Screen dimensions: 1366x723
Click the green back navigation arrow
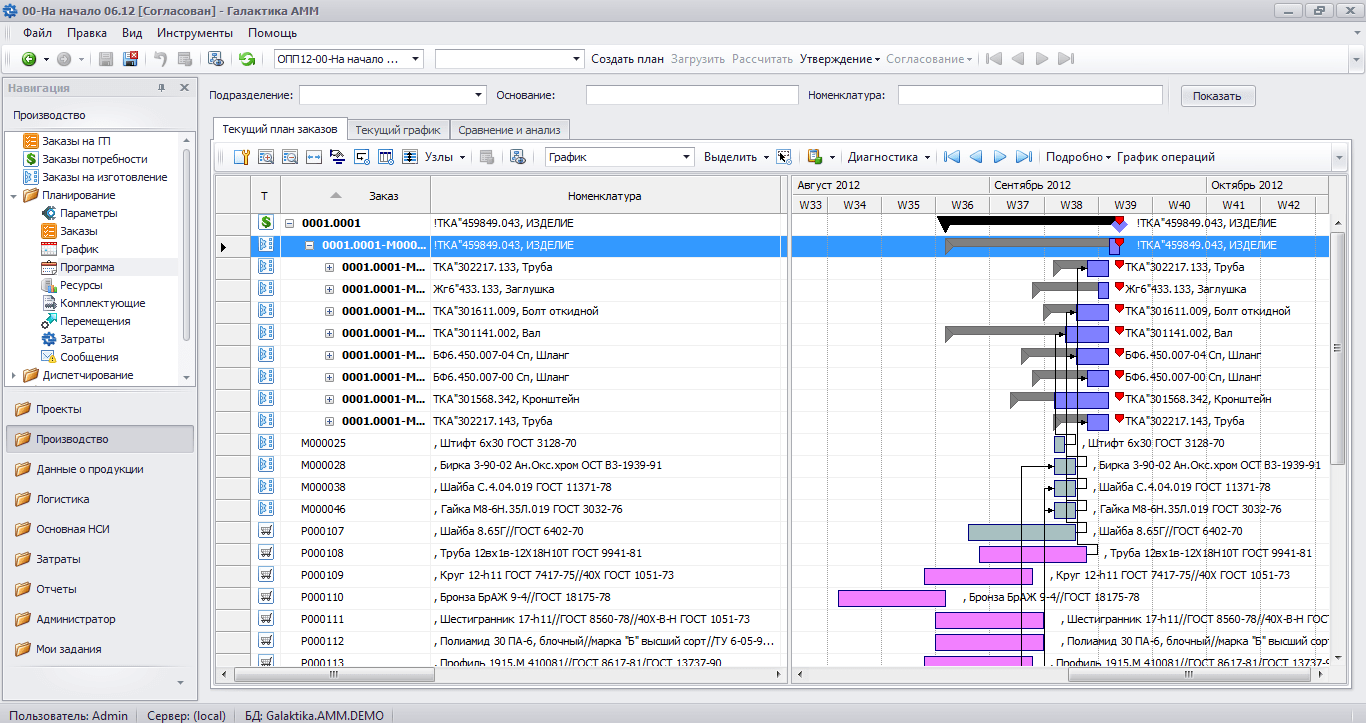click(x=28, y=59)
